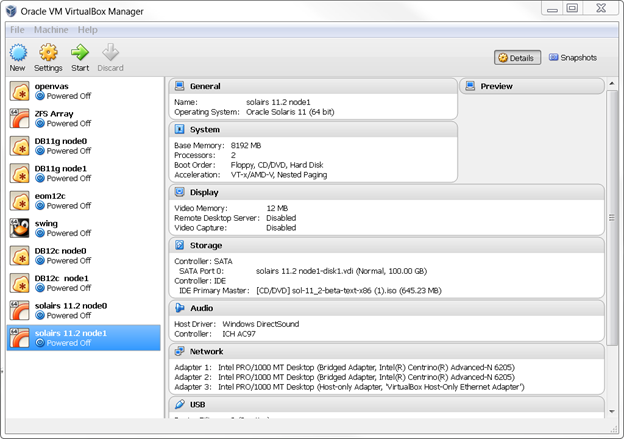Click the Oracle Solaris 11 (64 bit) value
This screenshot has height=439, width=624.
(290, 112)
